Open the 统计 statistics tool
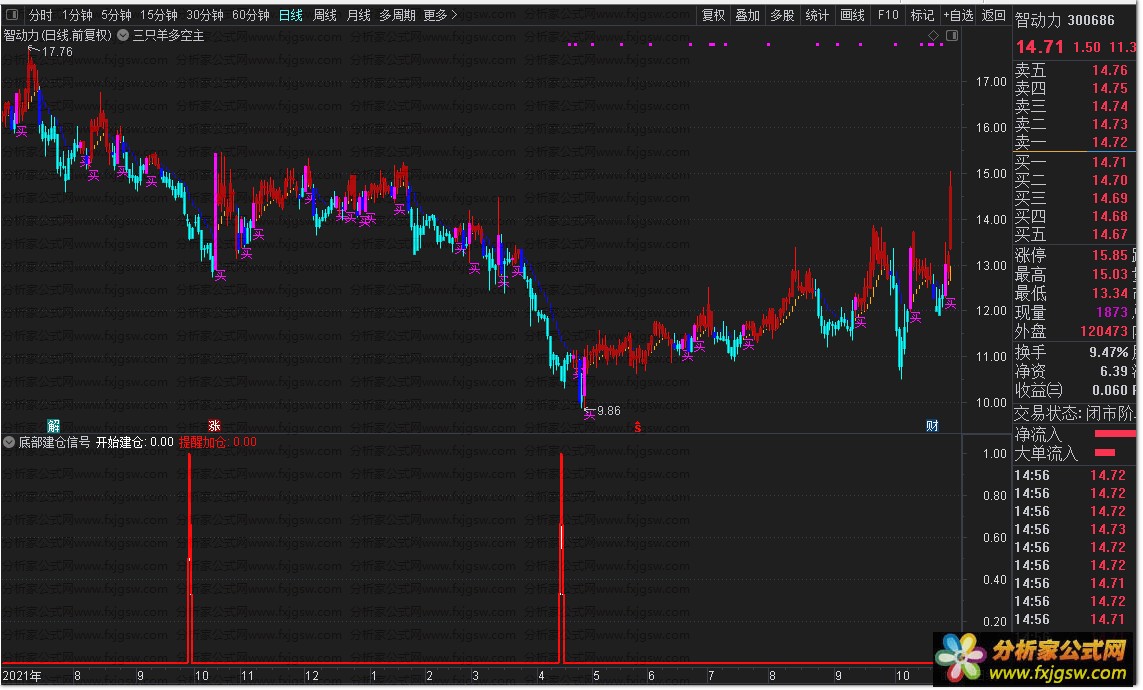The width and height of the screenshot is (1143, 690). pos(817,15)
